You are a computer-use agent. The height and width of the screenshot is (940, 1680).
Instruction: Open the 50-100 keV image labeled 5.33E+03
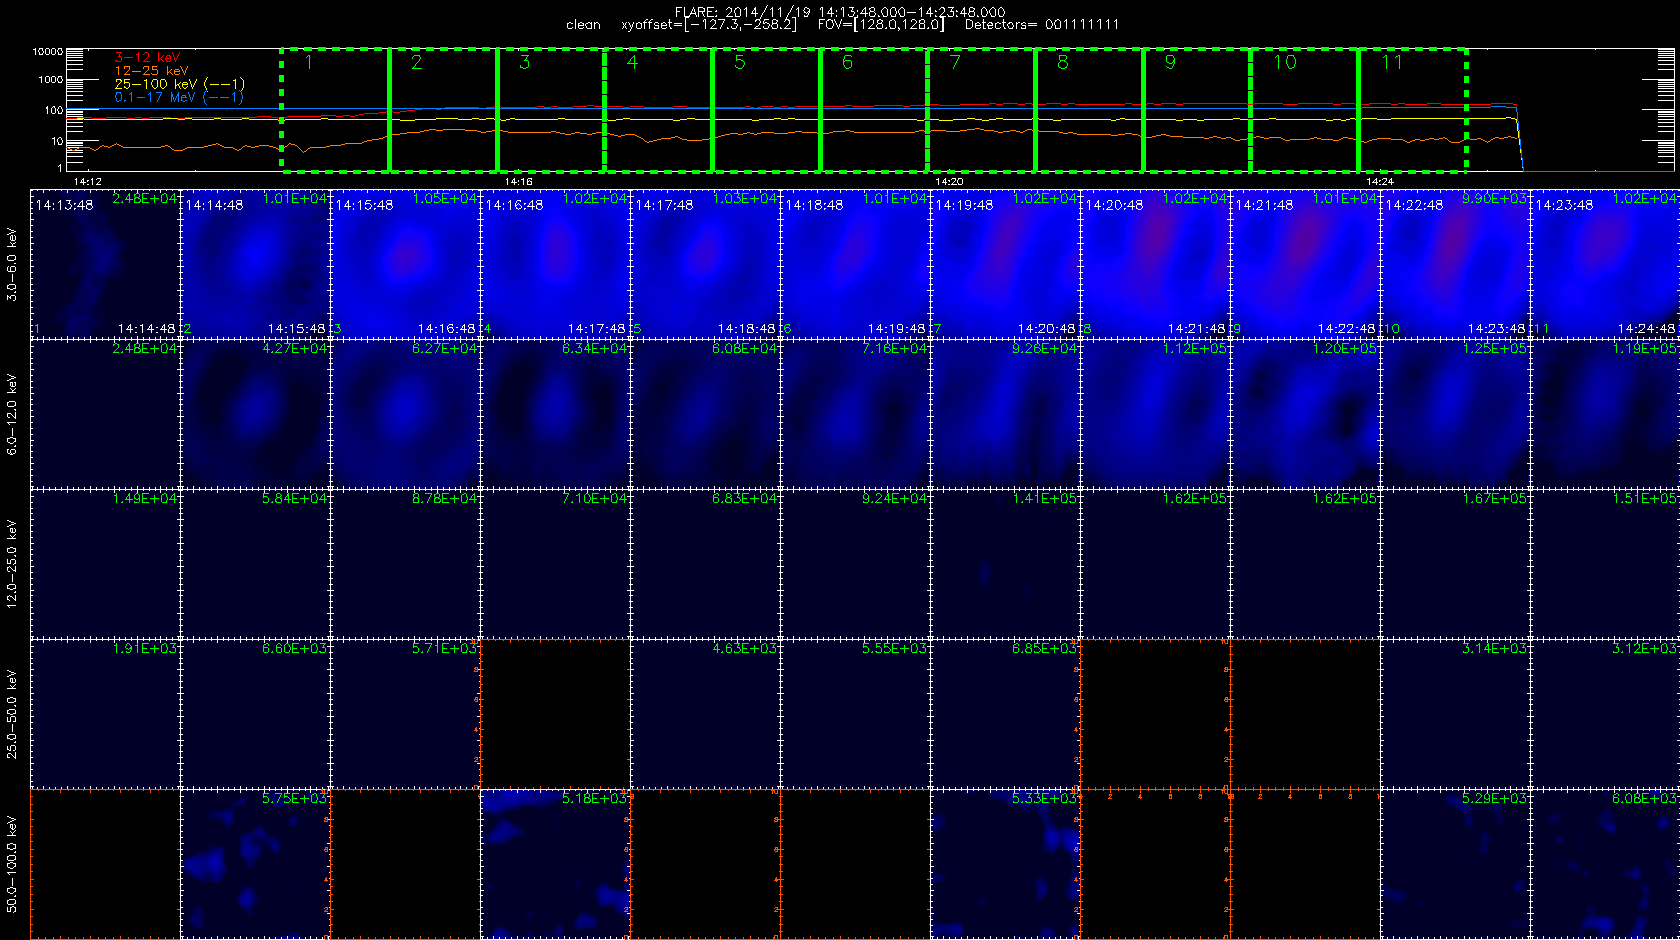coord(1005,863)
